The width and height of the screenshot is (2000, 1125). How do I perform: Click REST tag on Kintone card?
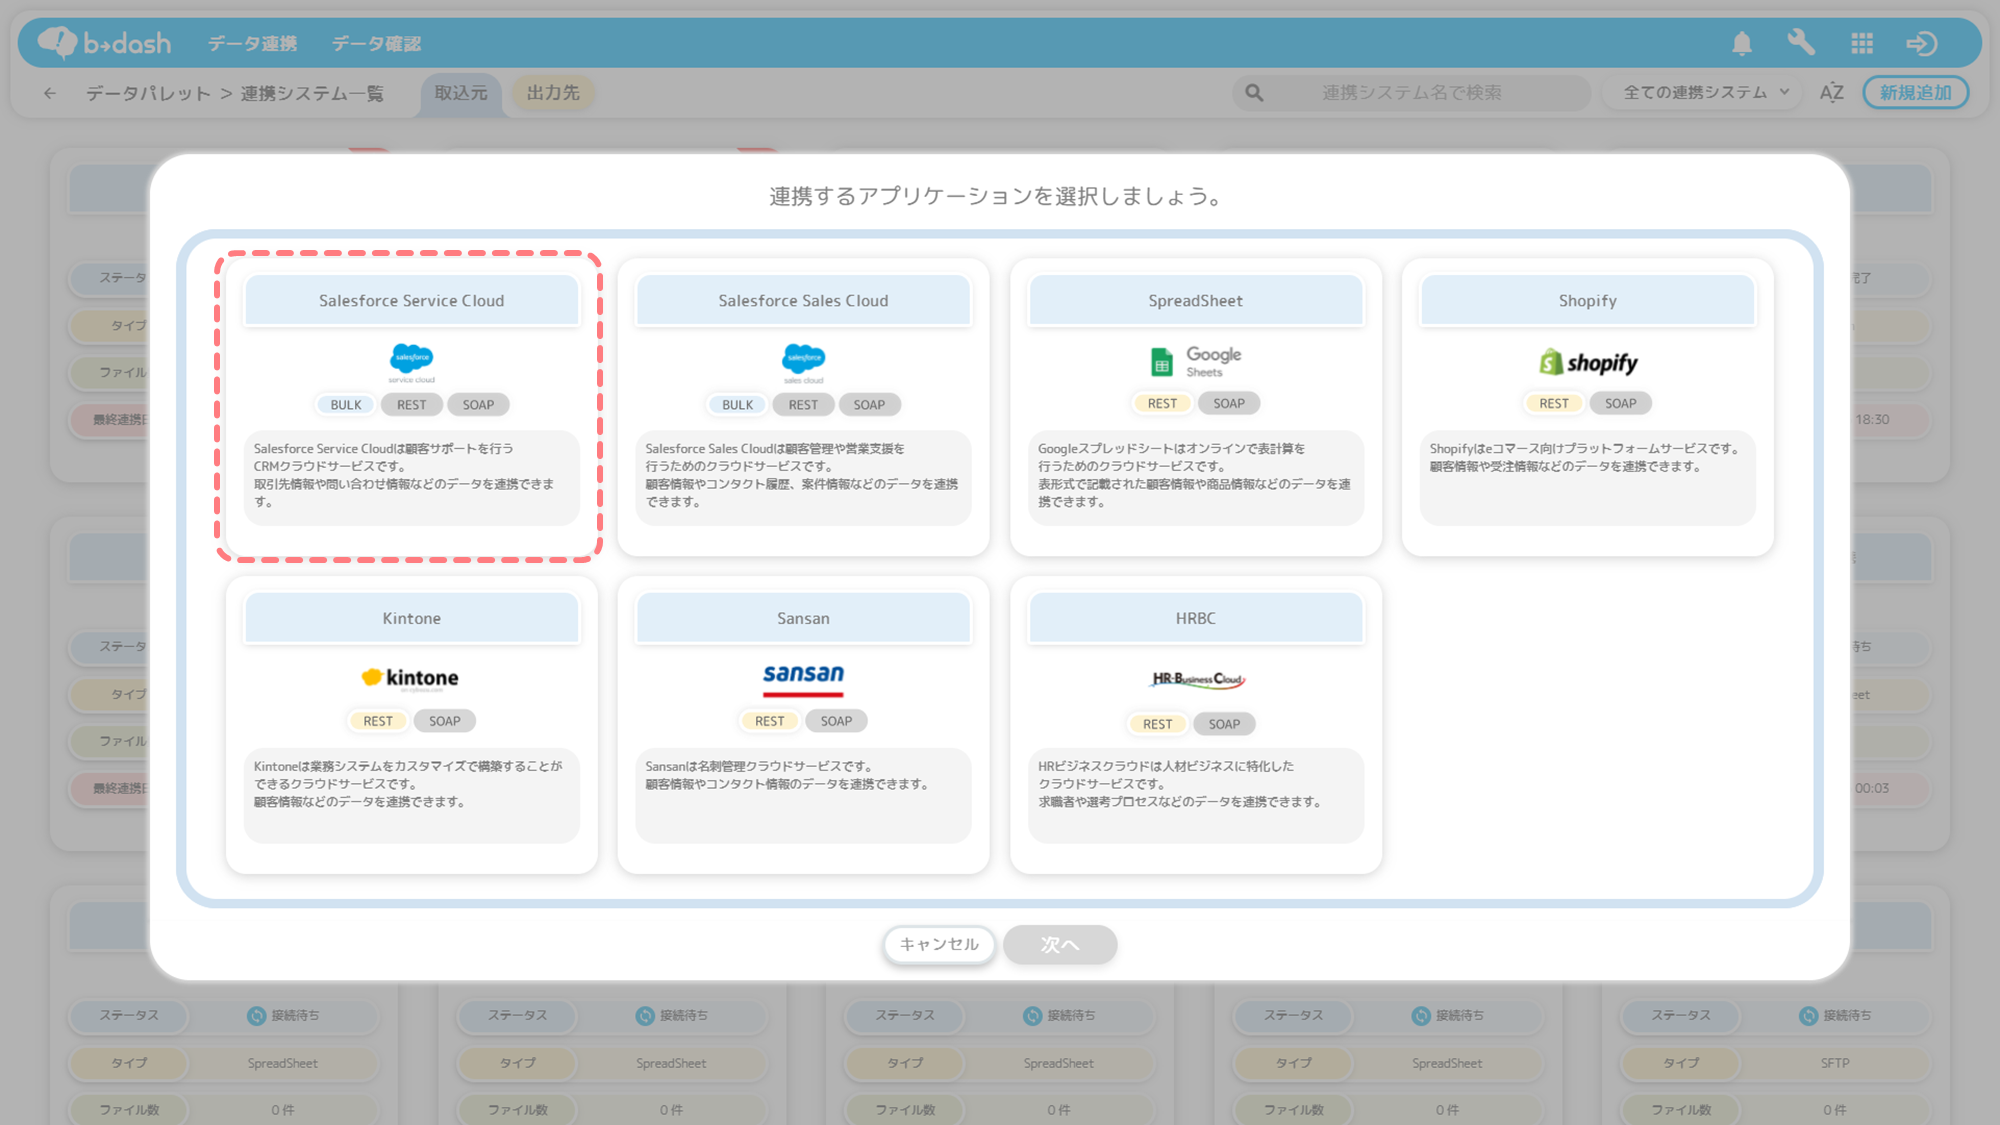point(378,721)
